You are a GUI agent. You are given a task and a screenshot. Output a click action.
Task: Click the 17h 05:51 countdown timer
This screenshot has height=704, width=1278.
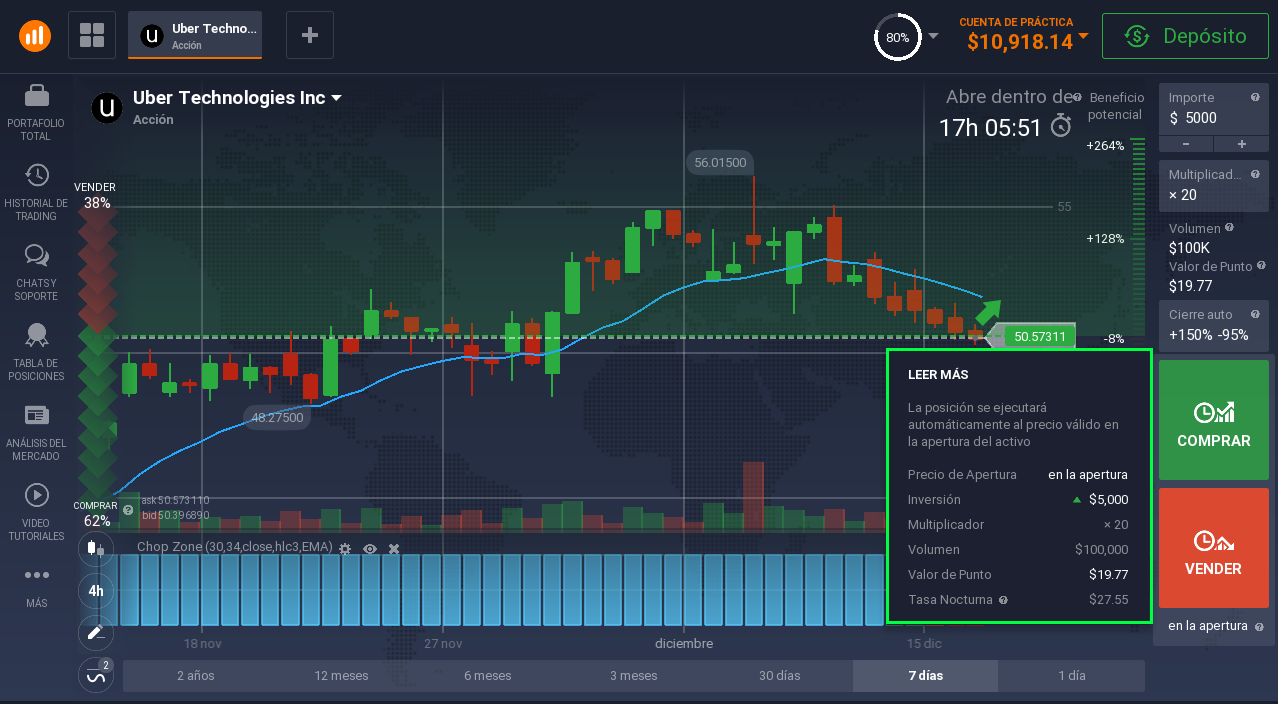(x=990, y=128)
